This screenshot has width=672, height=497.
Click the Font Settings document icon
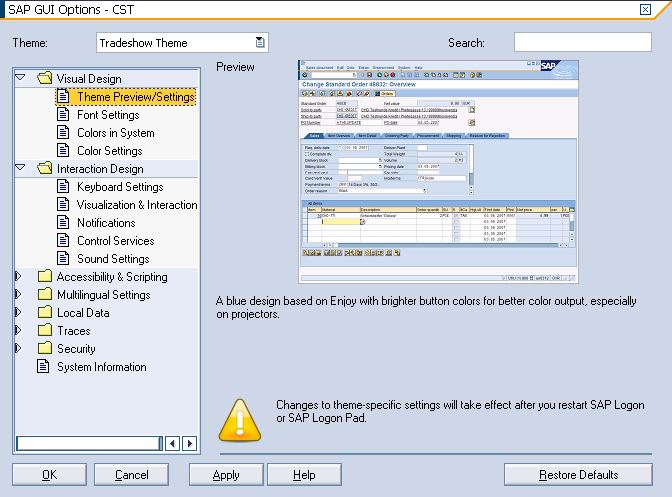[63, 114]
